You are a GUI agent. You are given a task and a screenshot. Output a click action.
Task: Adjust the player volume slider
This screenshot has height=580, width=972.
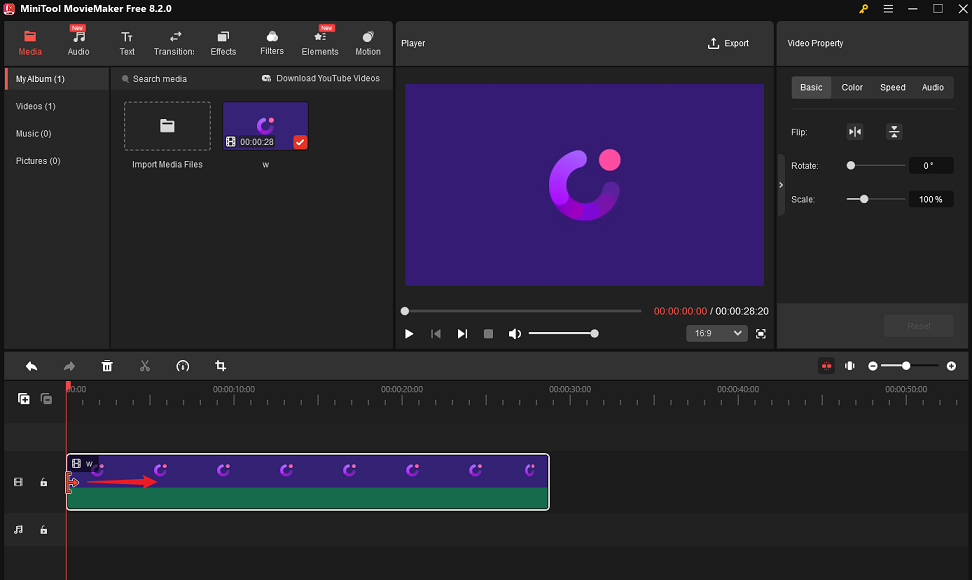(563, 333)
